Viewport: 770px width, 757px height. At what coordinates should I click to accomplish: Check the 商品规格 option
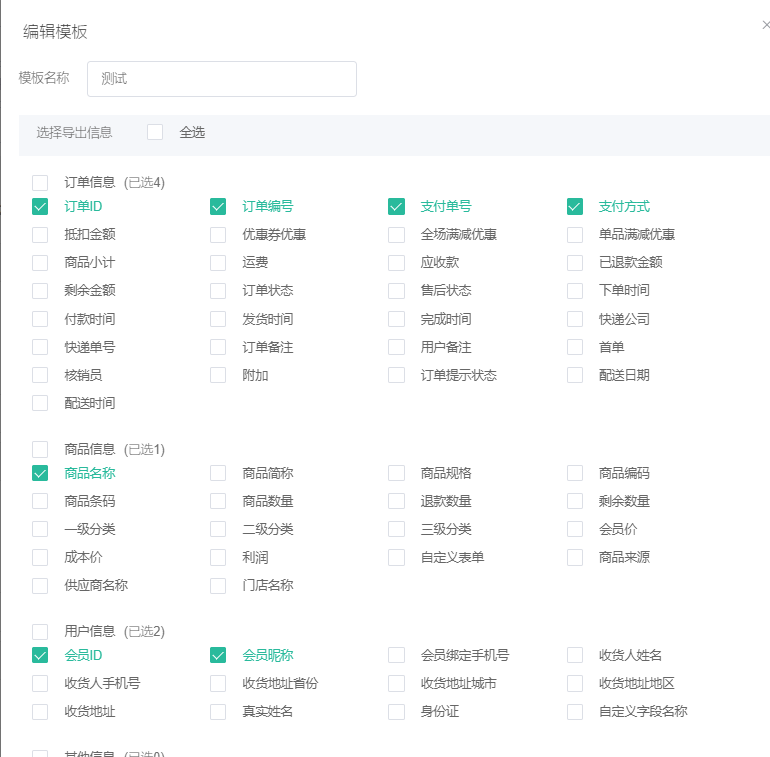pos(397,473)
